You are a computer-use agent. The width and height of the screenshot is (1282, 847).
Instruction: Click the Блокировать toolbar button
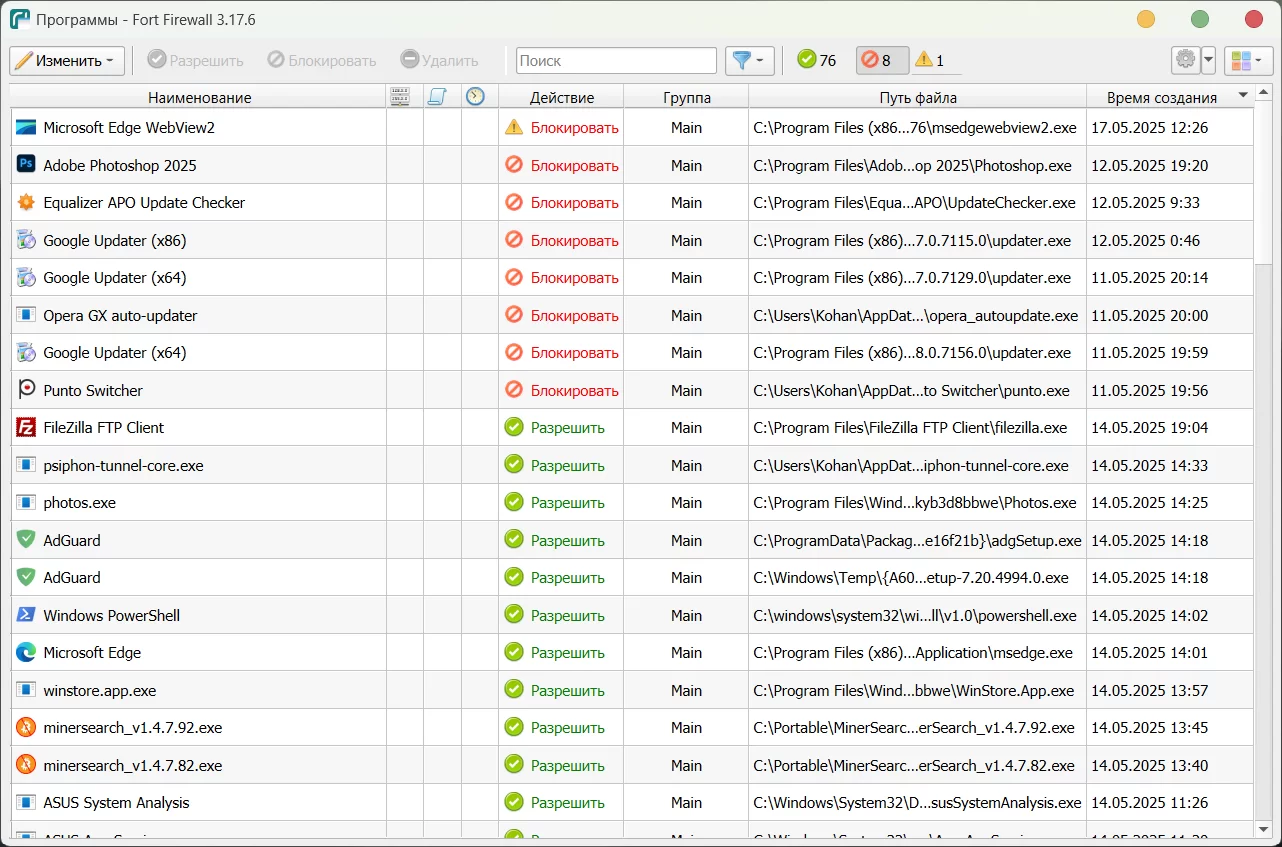(x=322, y=60)
